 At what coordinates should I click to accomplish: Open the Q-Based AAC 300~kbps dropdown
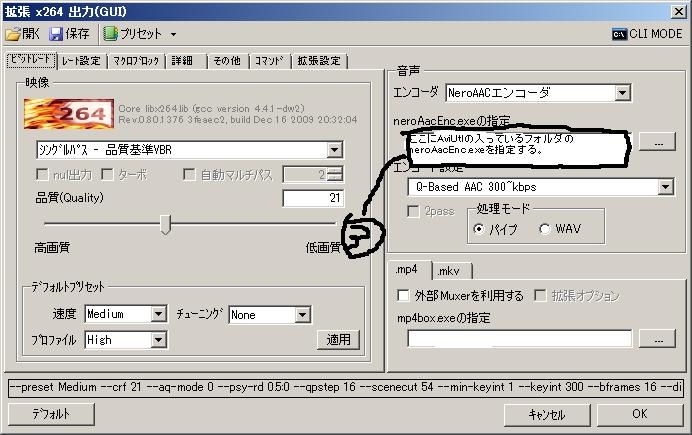click(x=541, y=187)
